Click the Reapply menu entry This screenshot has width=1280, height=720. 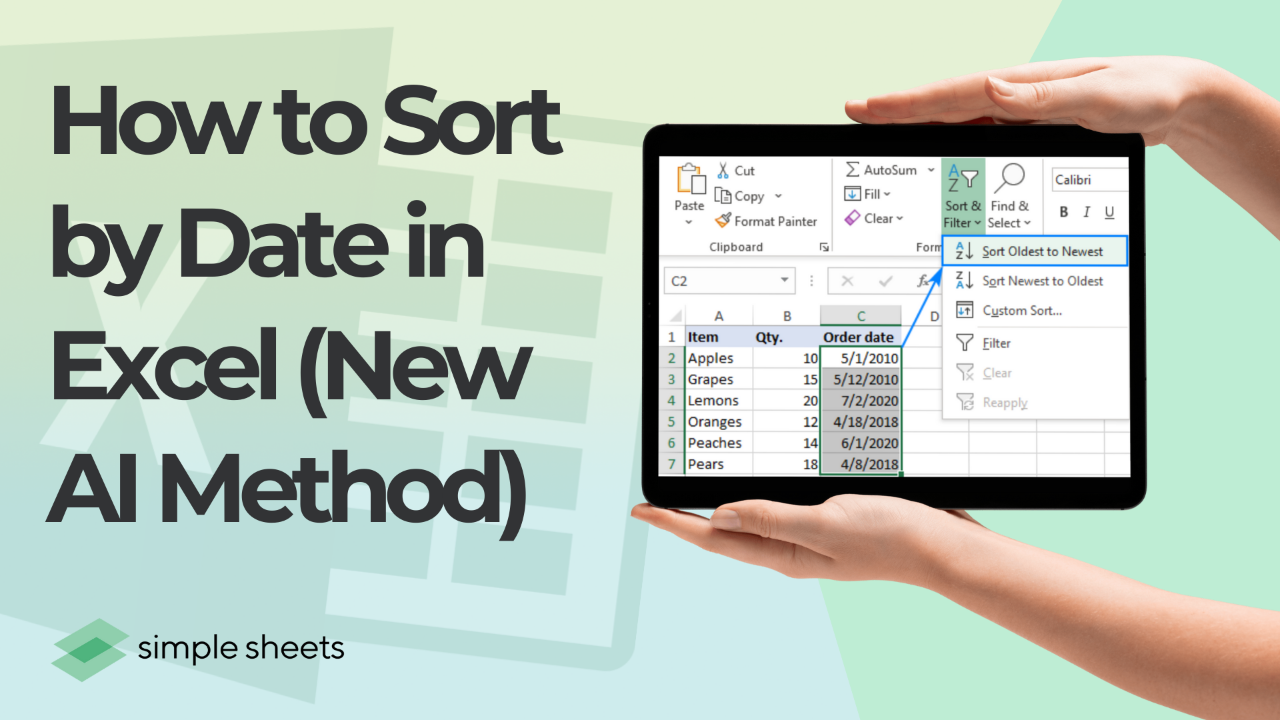click(x=1035, y=403)
